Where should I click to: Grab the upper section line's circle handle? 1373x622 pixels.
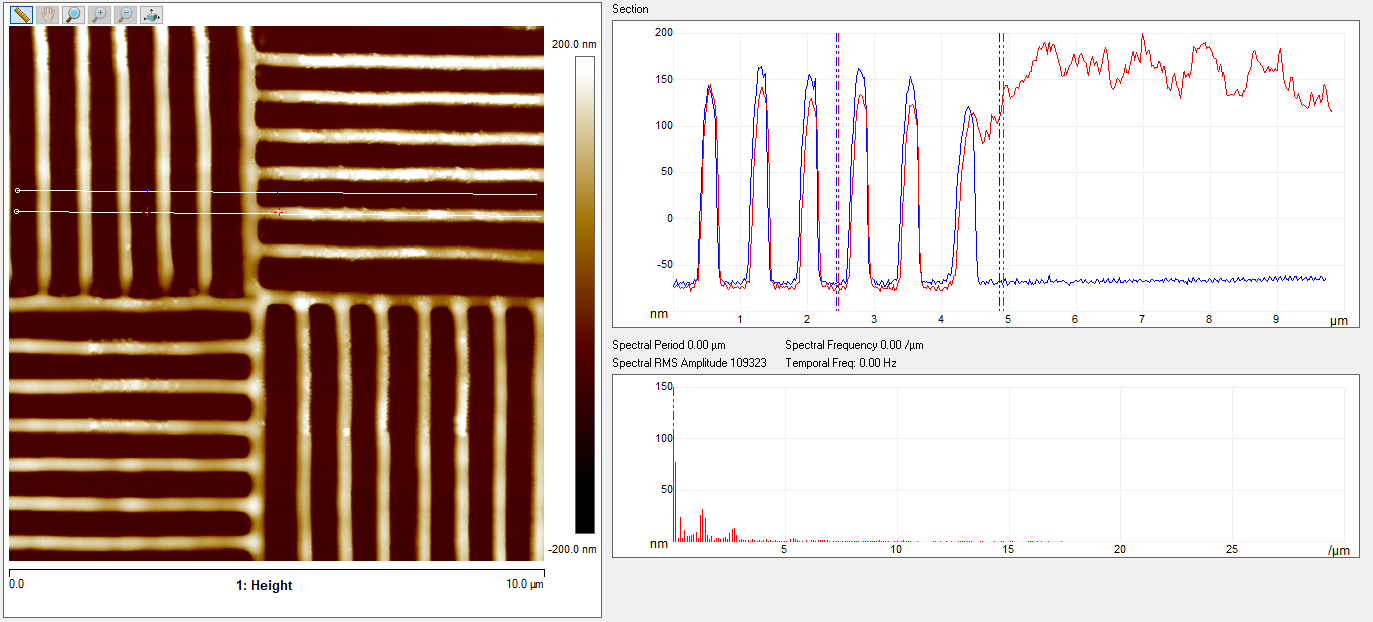point(17,190)
